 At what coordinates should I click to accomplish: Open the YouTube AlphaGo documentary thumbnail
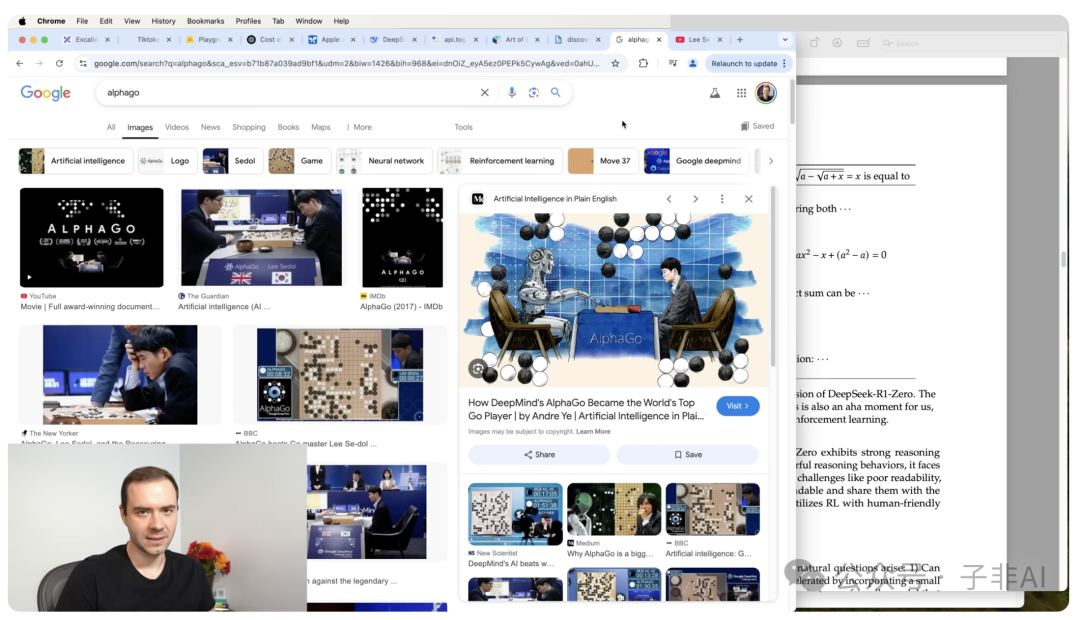(92, 238)
